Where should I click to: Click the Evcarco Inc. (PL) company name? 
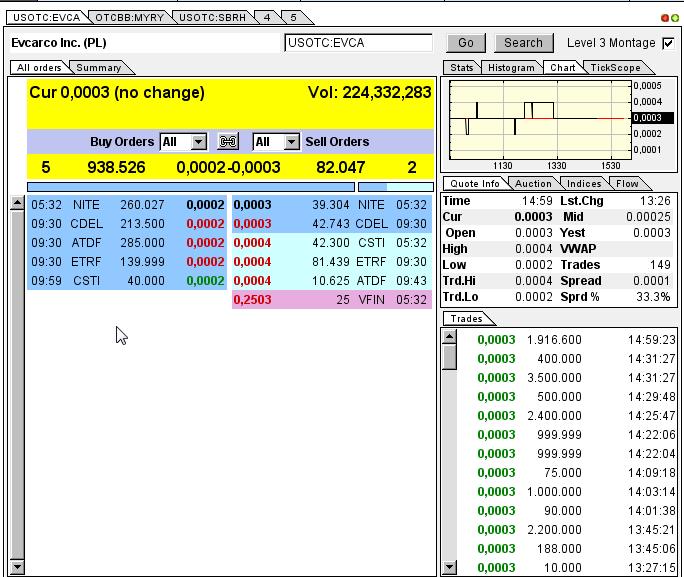pyautogui.click(x=59, y=43)
